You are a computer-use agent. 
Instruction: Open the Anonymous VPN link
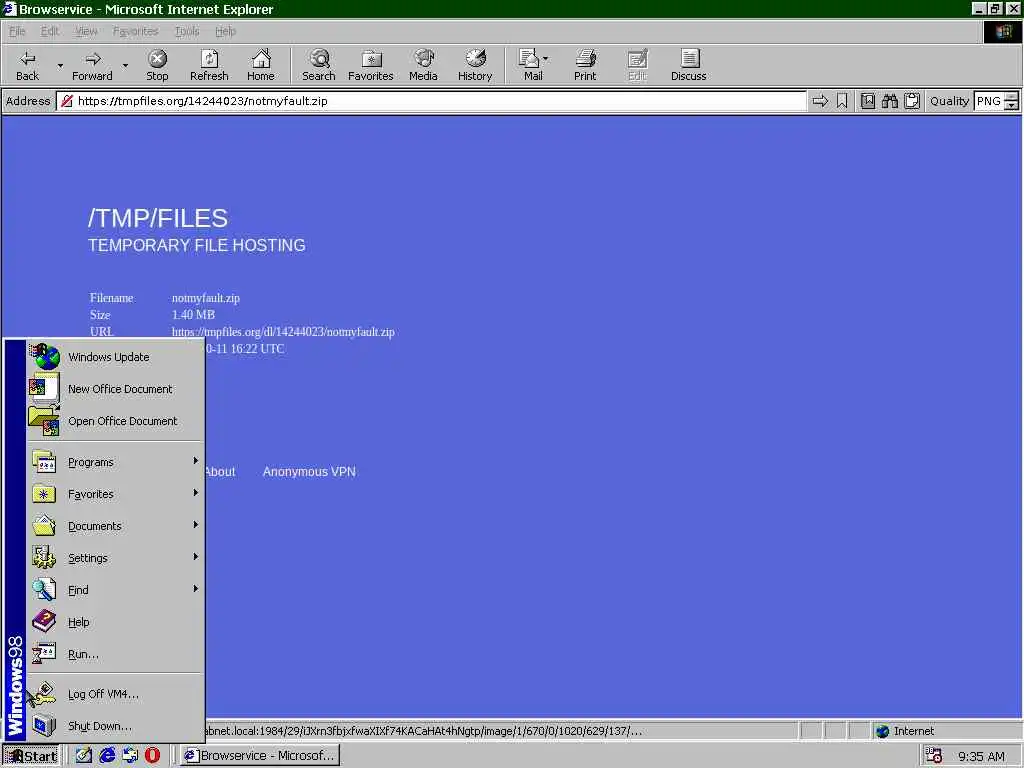[309, 472]
